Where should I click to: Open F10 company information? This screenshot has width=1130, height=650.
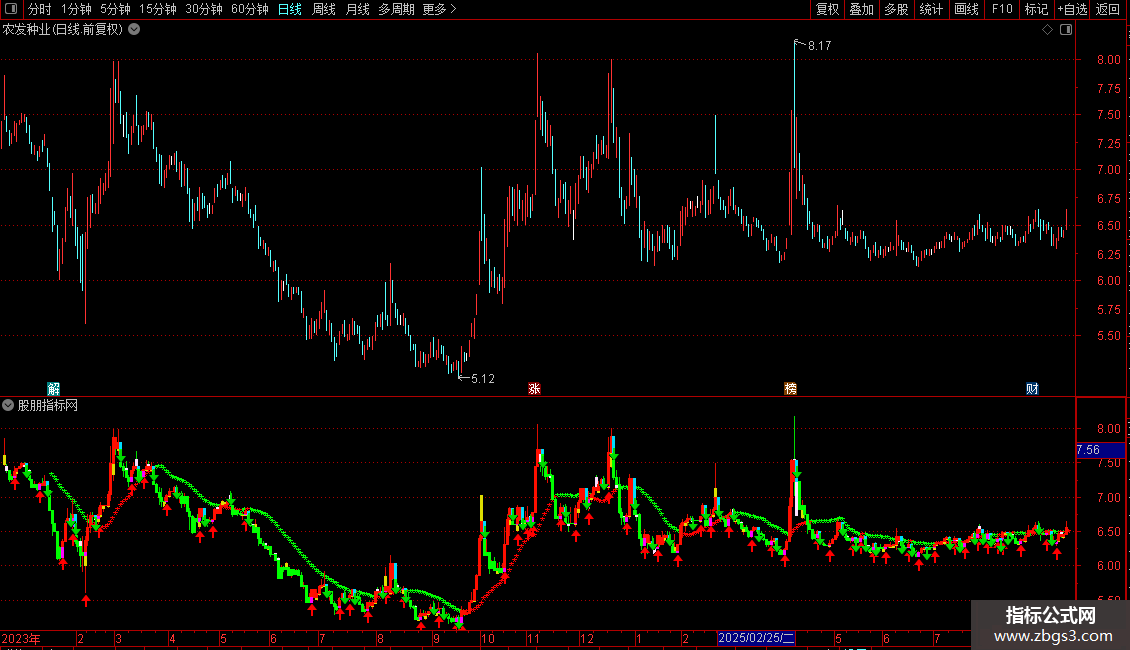click(1002, 9)
